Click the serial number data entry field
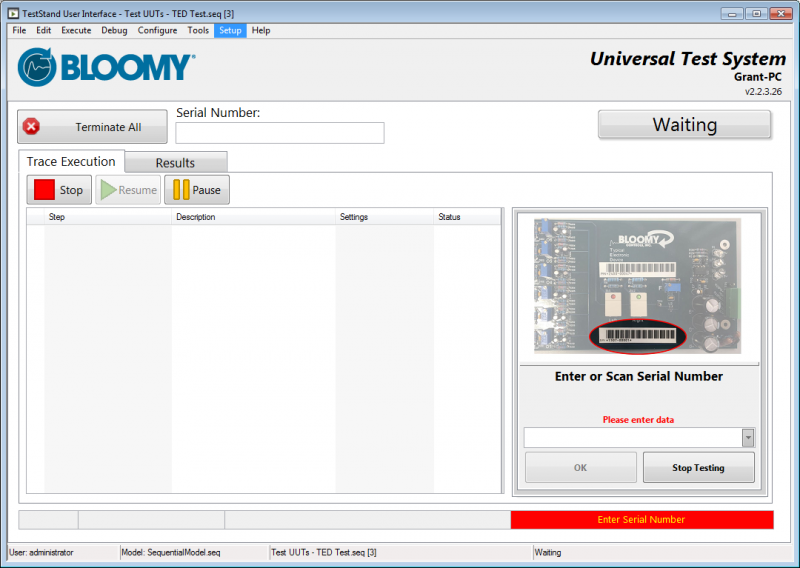This screenshot has width=800, height=568. pos(633,438)
